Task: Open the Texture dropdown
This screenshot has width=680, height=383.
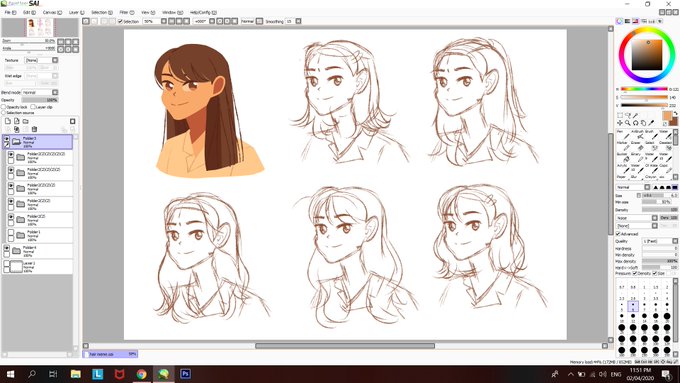Action: [55, 60]
